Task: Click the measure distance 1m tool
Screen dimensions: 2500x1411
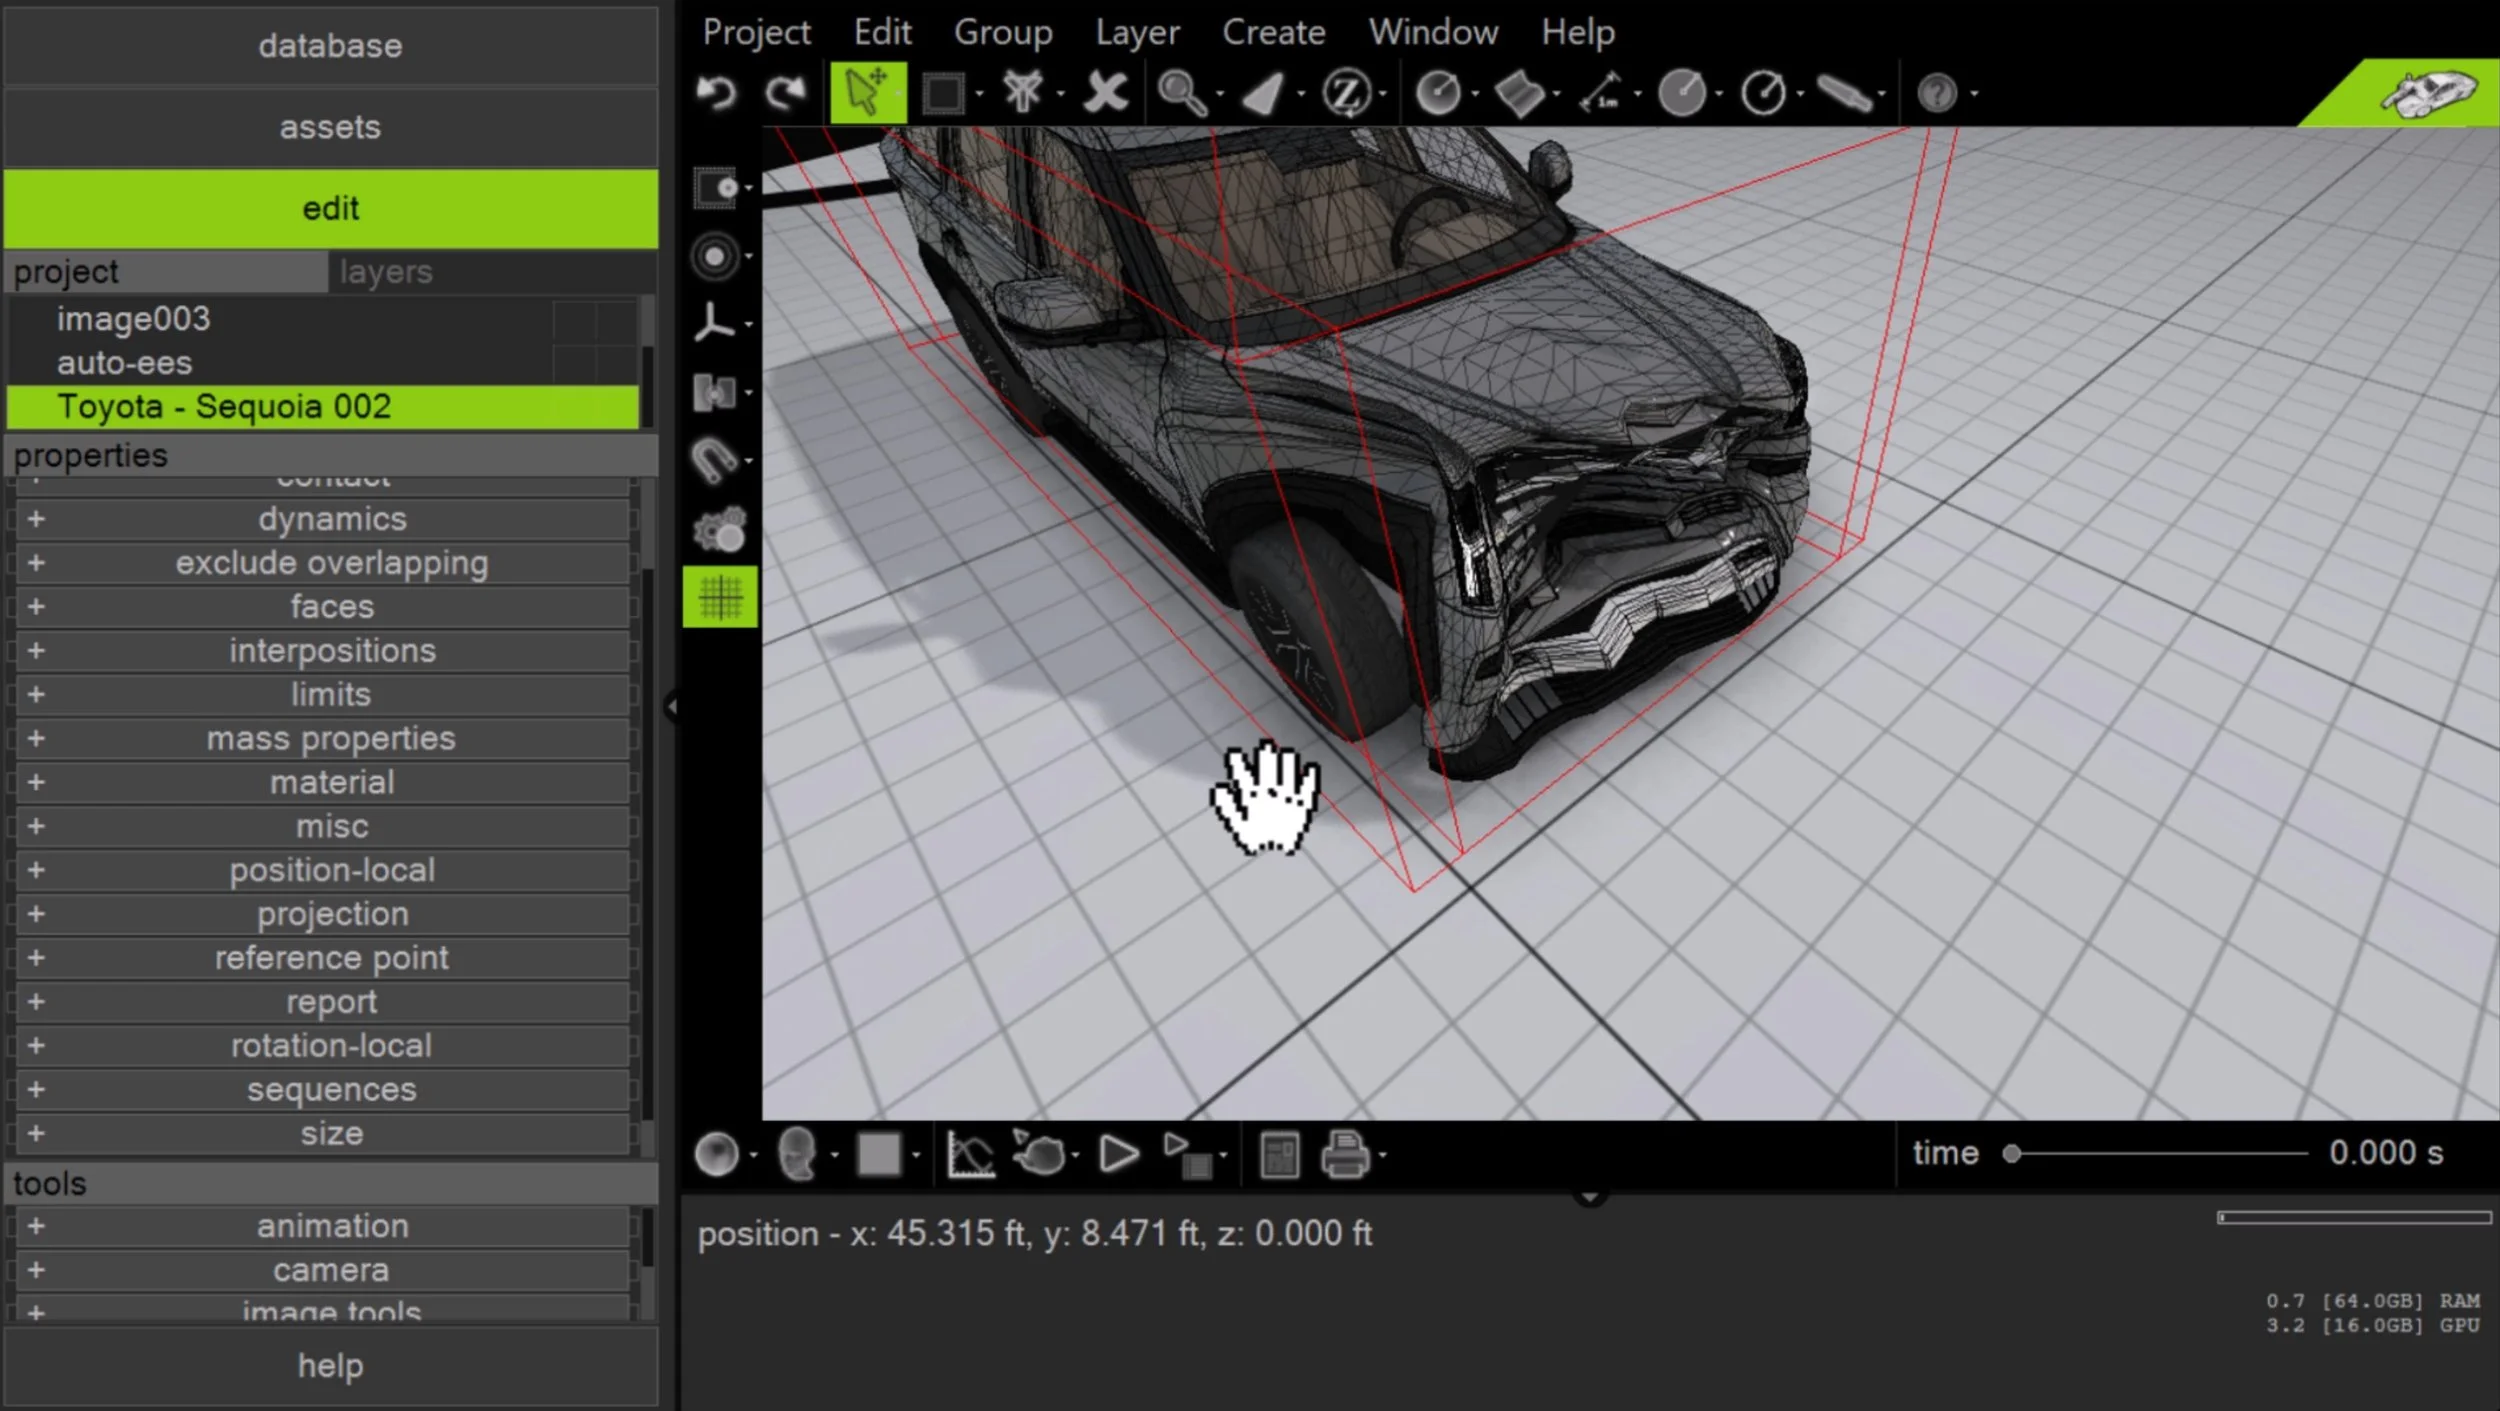Action: (x=1600, y=93)
